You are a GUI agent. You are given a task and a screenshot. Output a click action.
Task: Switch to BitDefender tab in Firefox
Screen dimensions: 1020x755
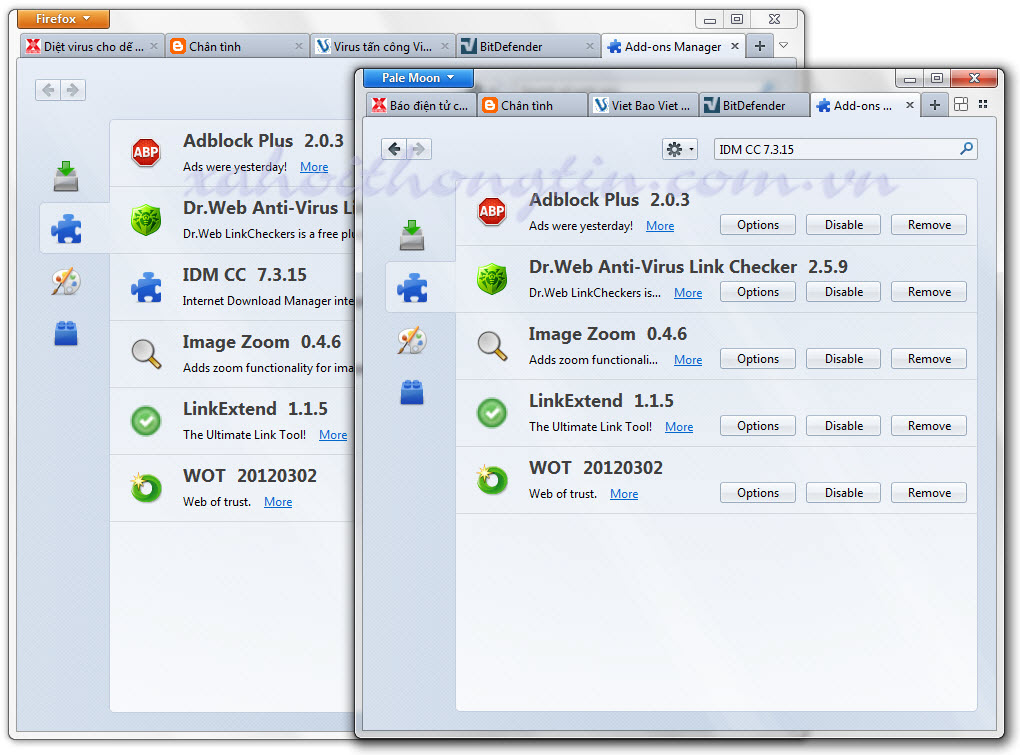(527, 46)
